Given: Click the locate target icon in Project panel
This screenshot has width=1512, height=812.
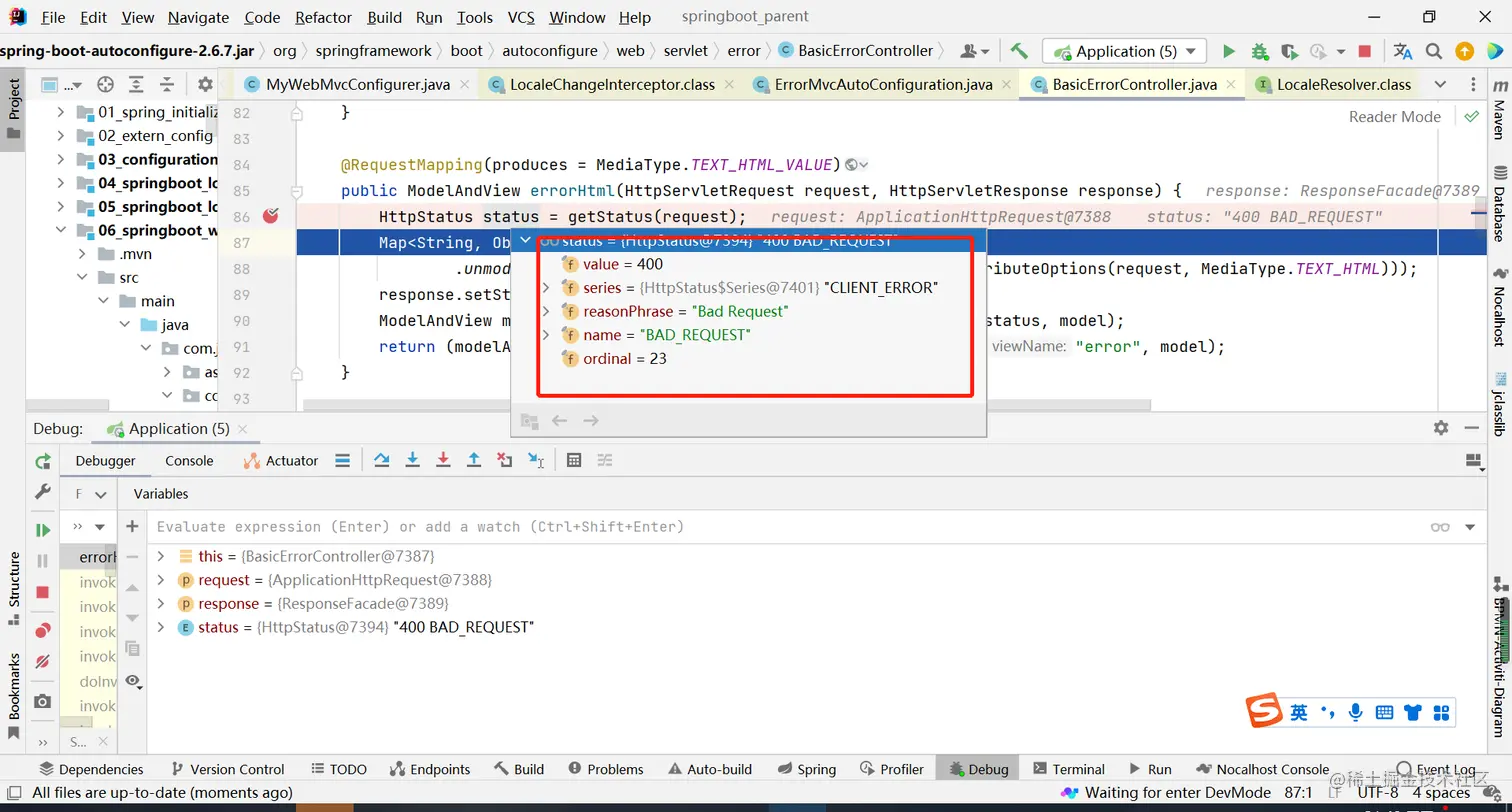Looking at the screenshot, I should (x=105, y=84).
